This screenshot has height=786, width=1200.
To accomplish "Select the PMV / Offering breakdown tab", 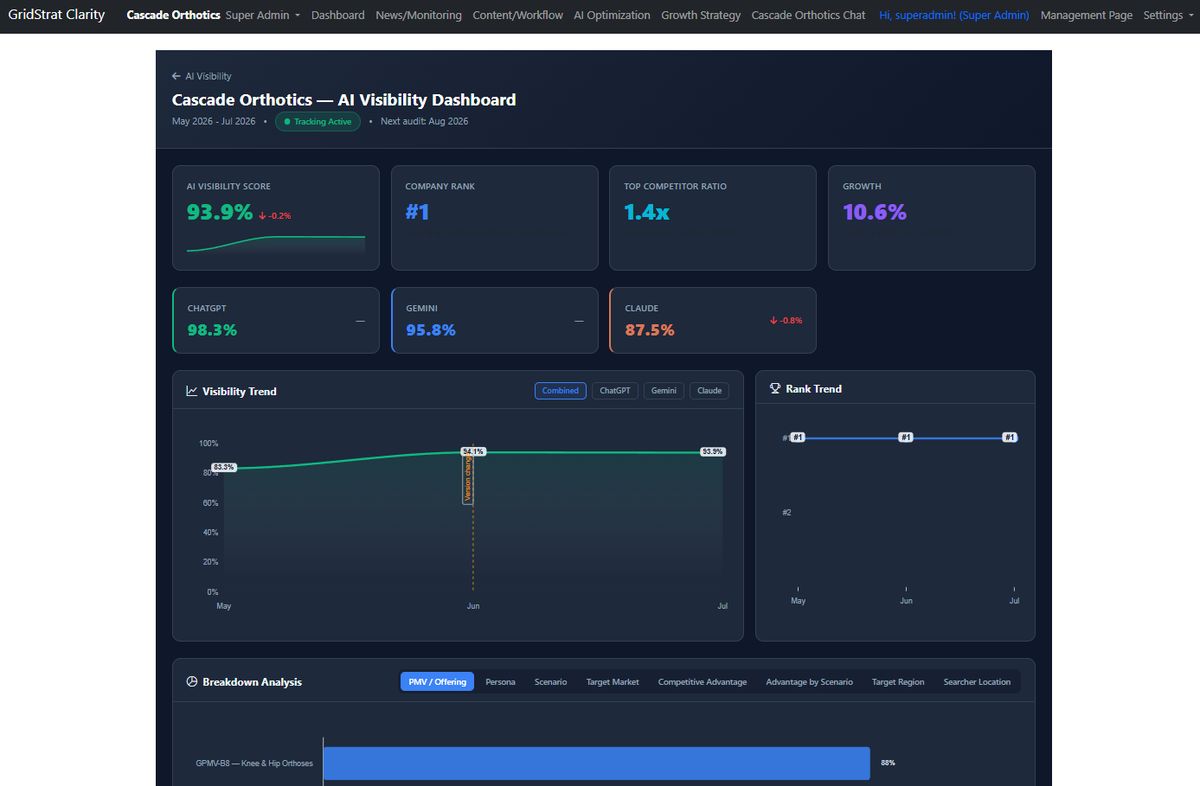I will pyautogui.click(x=437, y=682).
